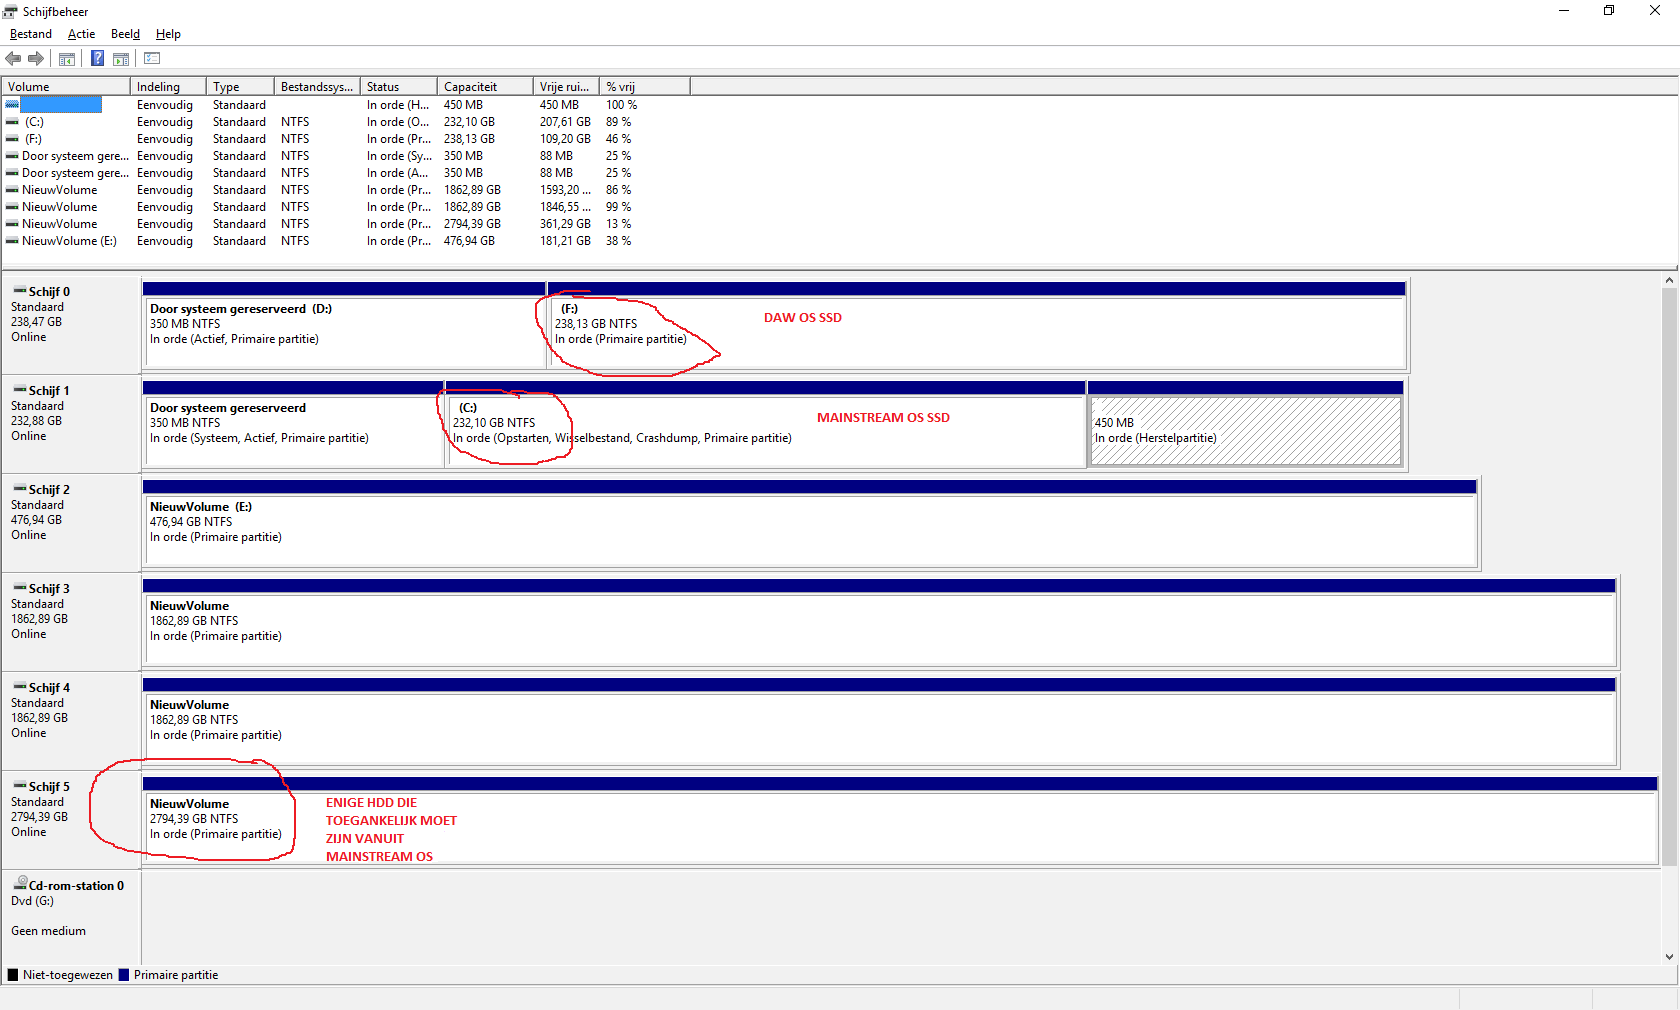The height and width of the screenshot is (1010, 1680).
Task: Select the 181,21 GB free space cell
Action: [565, 241]
